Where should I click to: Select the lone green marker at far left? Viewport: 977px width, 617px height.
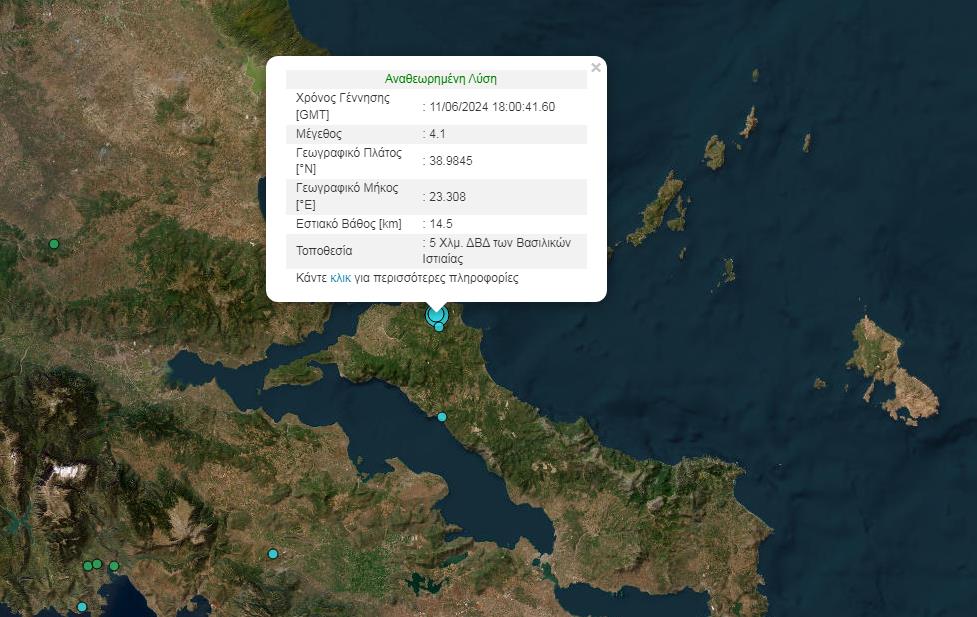54,244
